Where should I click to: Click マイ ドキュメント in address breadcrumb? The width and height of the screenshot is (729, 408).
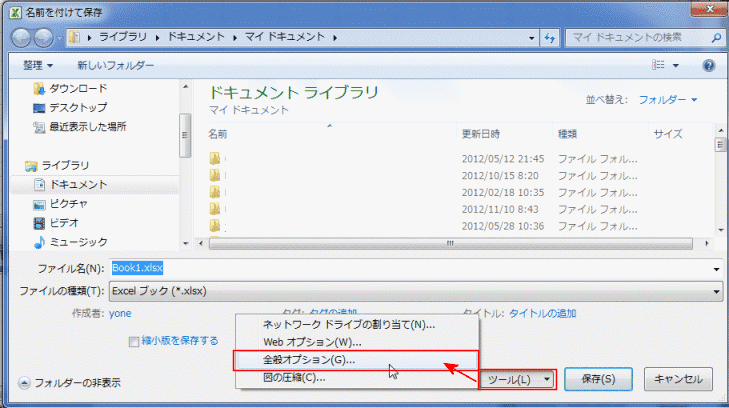(285, 37)
